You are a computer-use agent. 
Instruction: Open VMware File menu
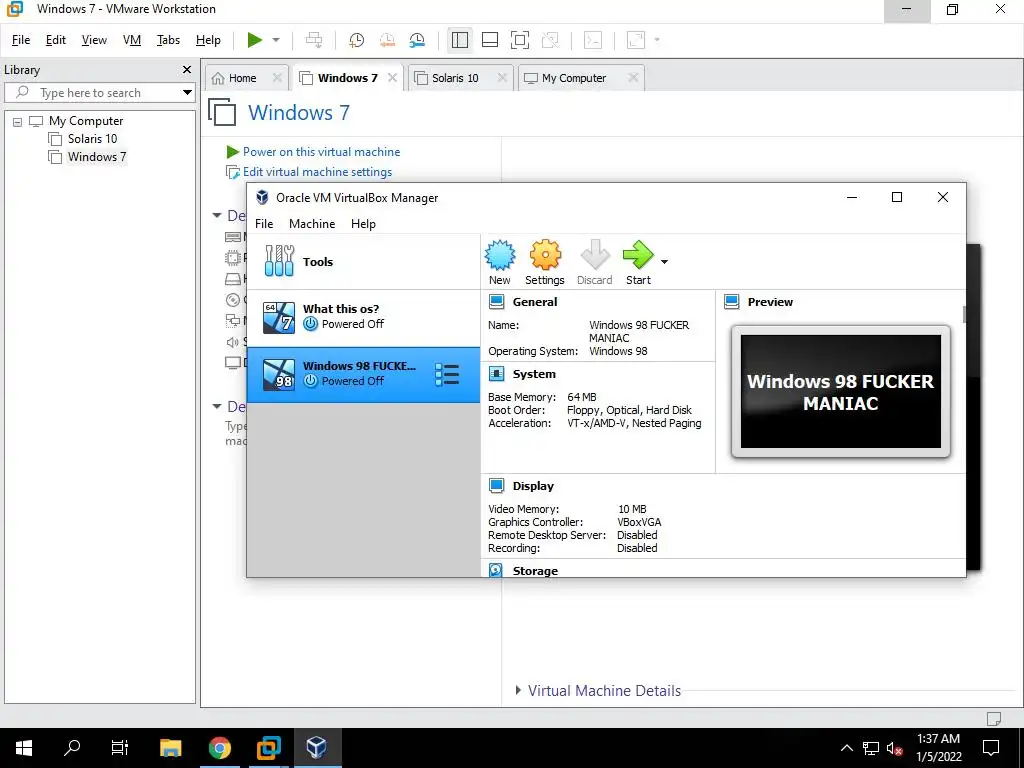pos(21,40)
